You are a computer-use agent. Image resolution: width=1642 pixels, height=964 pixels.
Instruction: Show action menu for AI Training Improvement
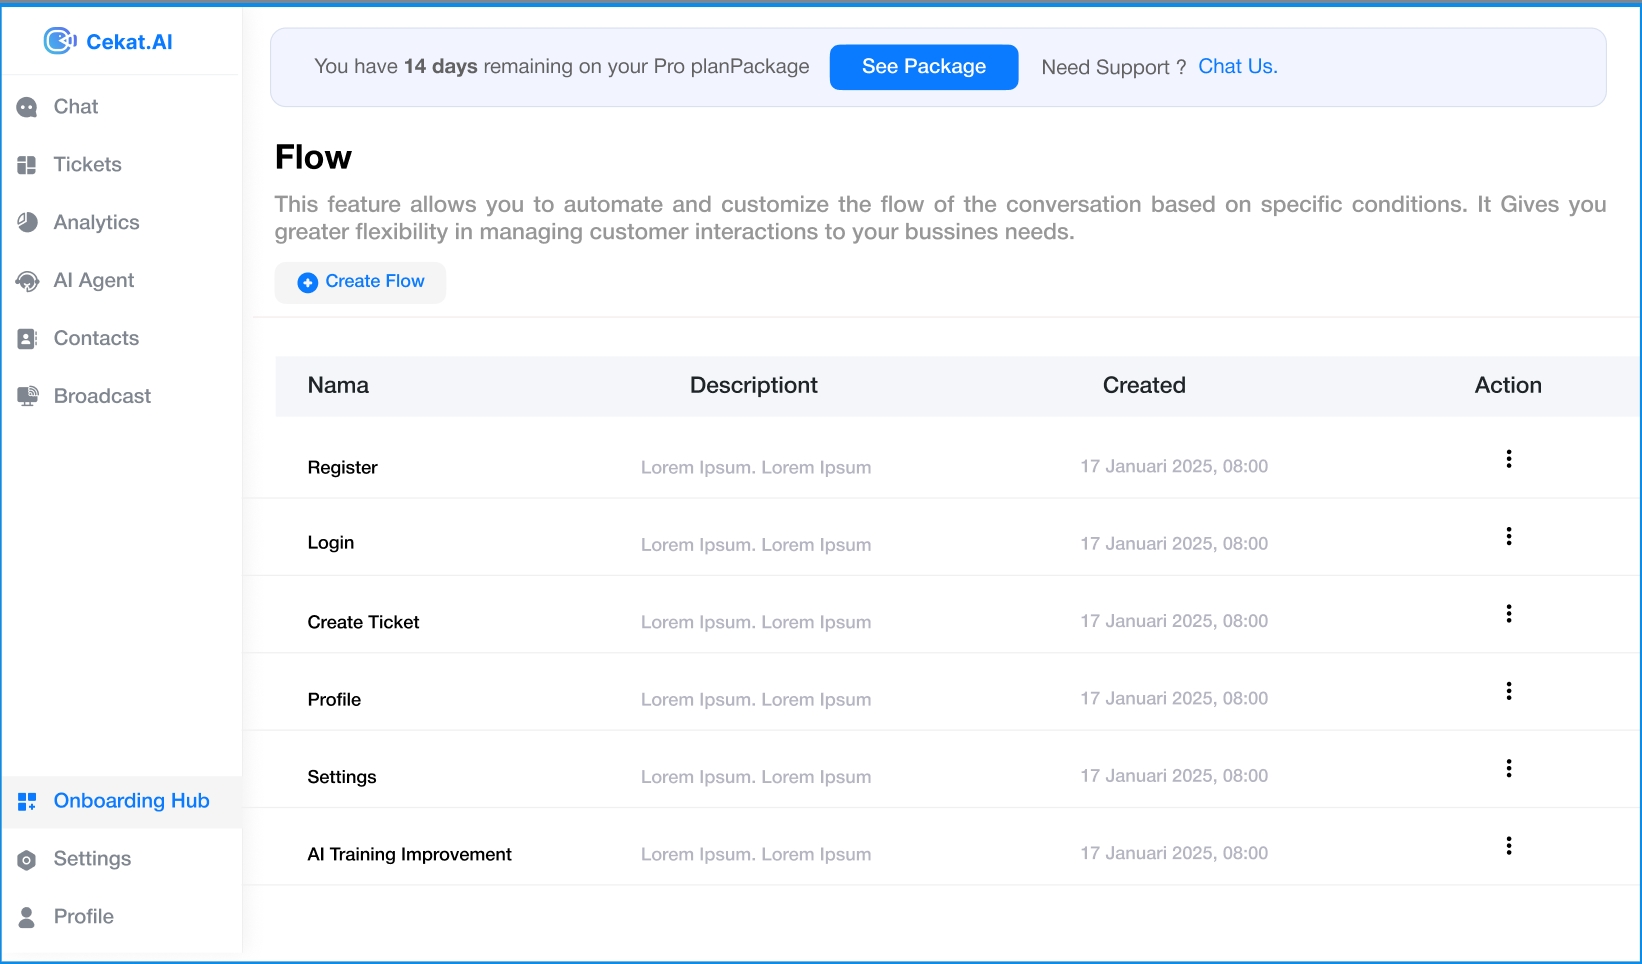(1508, 846)
